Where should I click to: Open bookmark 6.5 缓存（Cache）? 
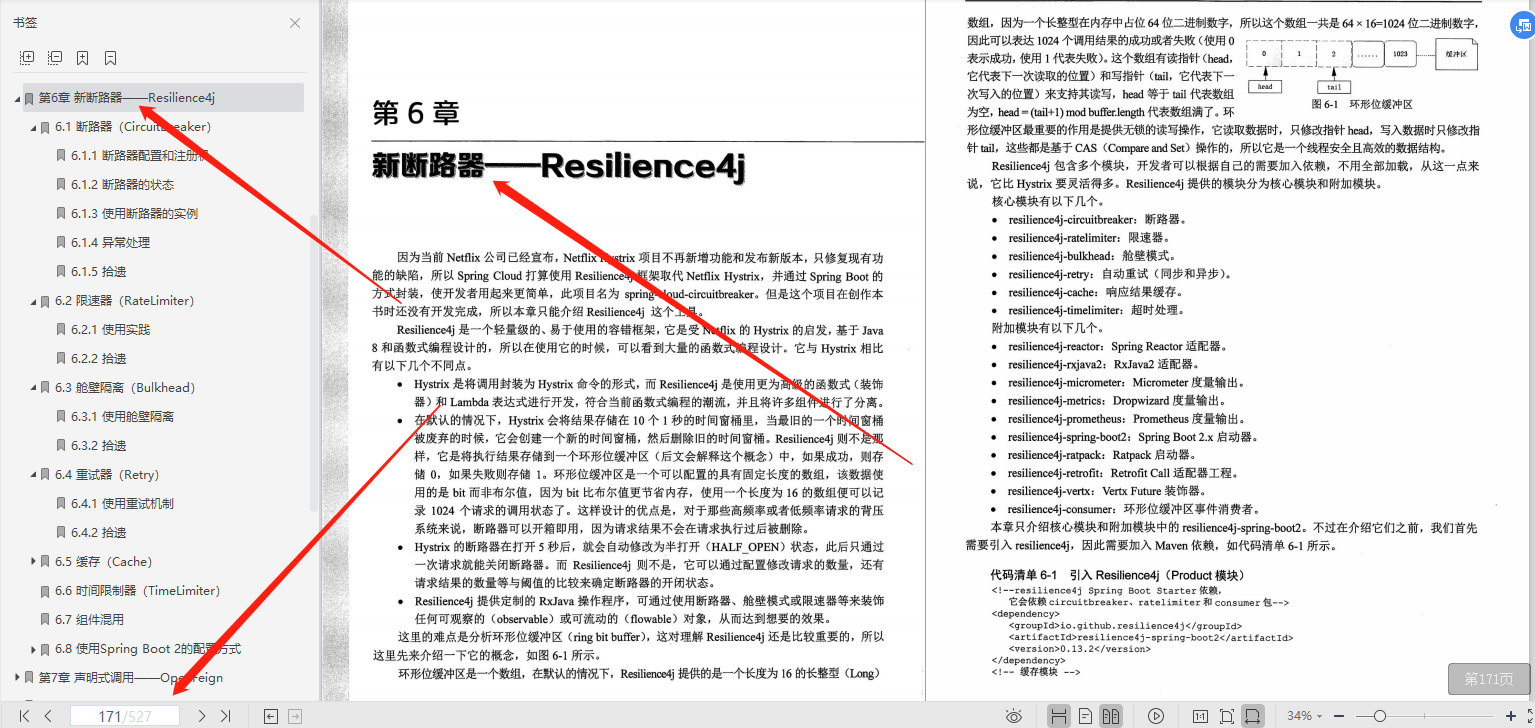click(103, 562)
